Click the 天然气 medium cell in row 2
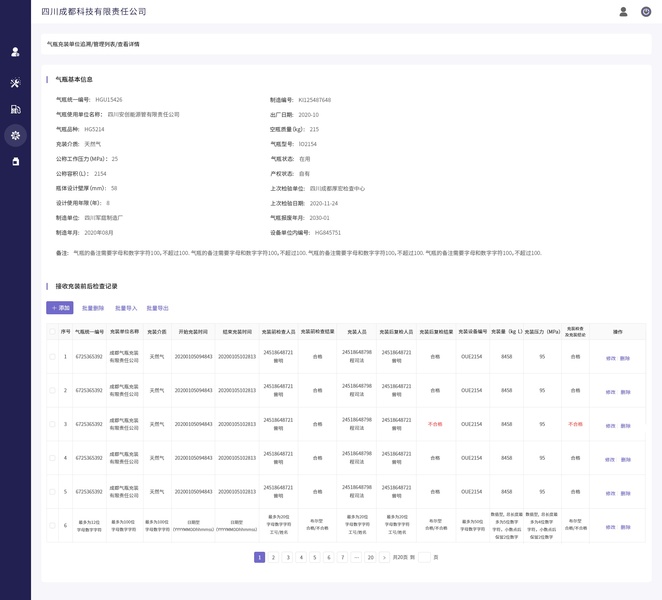The image size is (662, 600). 157,391
